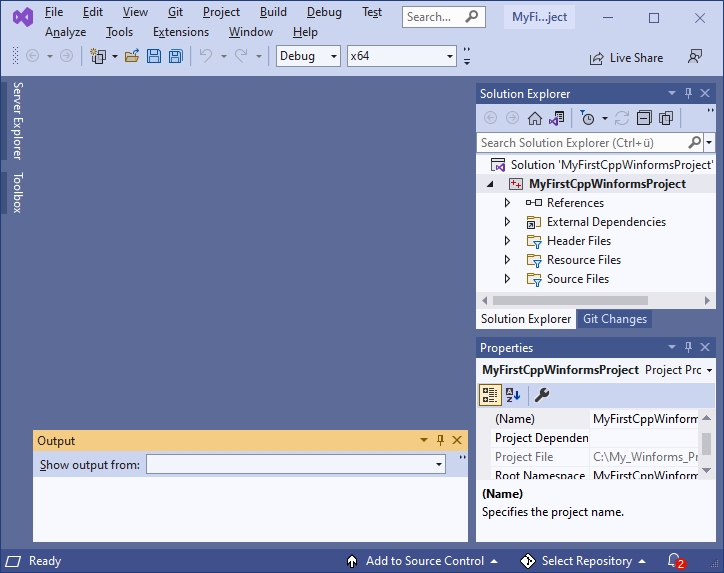Viewport: 724px width, 573px height.
Task: Click the Open File folder icon
Action: [132, 56]
